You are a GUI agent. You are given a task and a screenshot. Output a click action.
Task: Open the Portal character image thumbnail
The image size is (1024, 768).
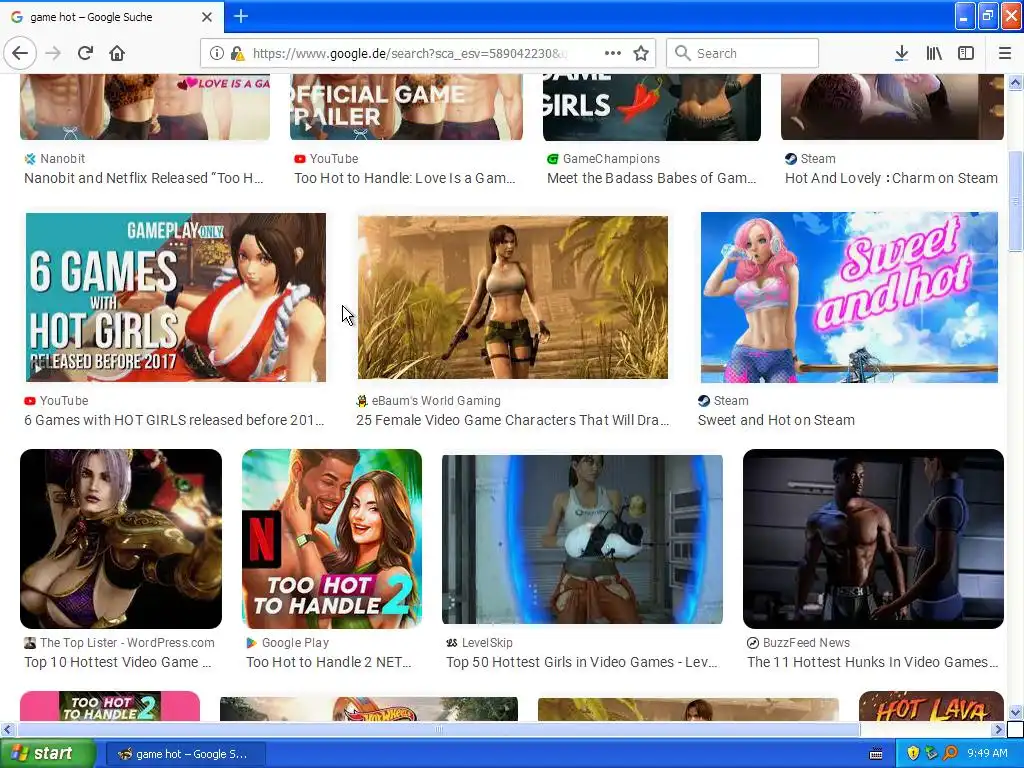(x=583, y=539)
